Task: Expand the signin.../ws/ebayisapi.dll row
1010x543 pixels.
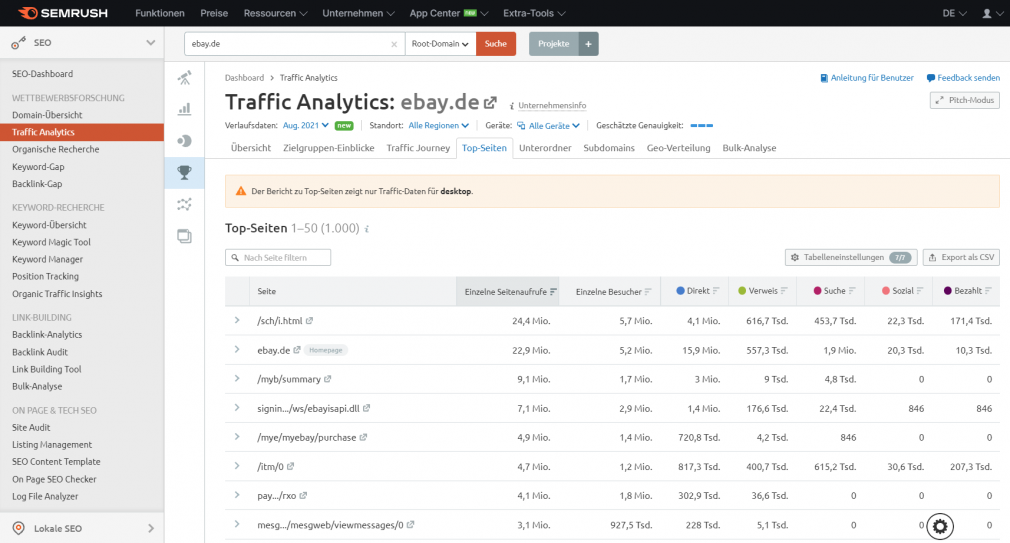Action: tap(237, 408)
